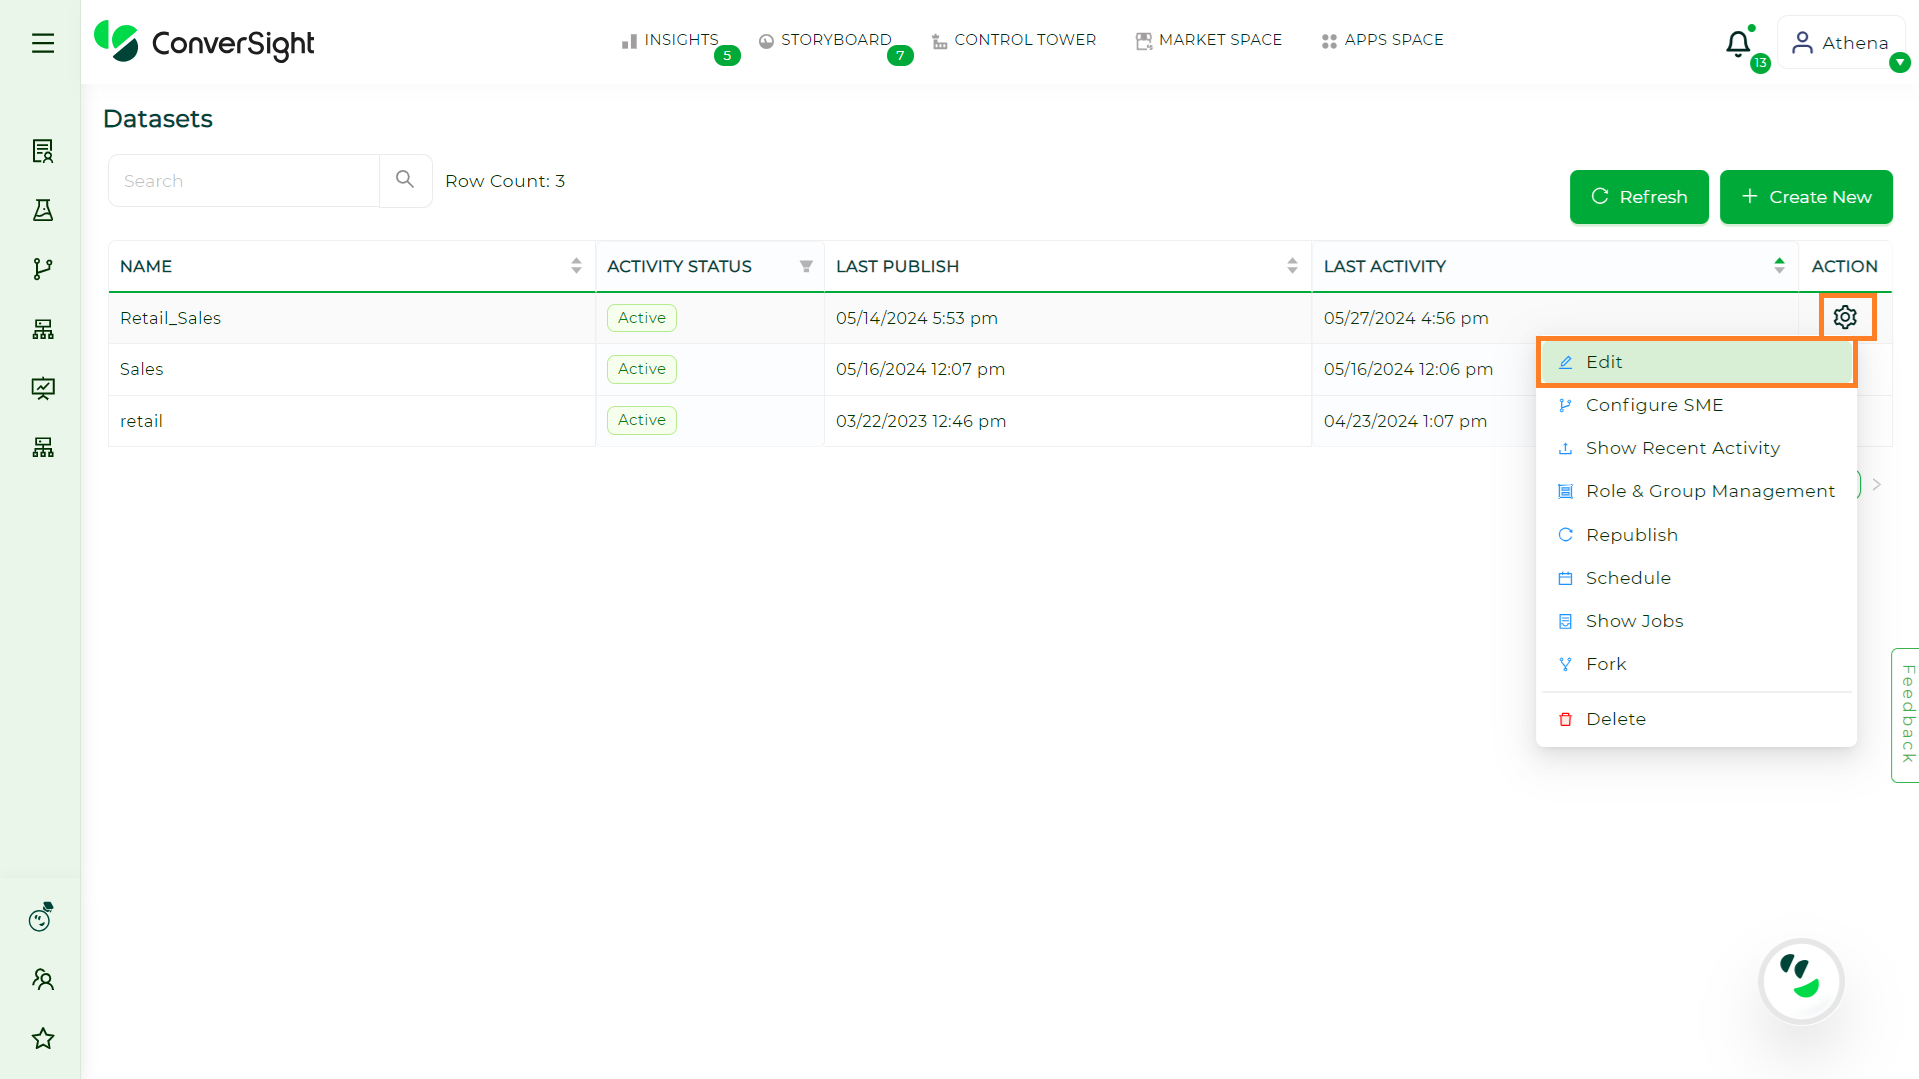Viewport: 1919px width, 1079px height.
Task: Open the Control Tower navigation item
Action: [x=1014, y=40]
